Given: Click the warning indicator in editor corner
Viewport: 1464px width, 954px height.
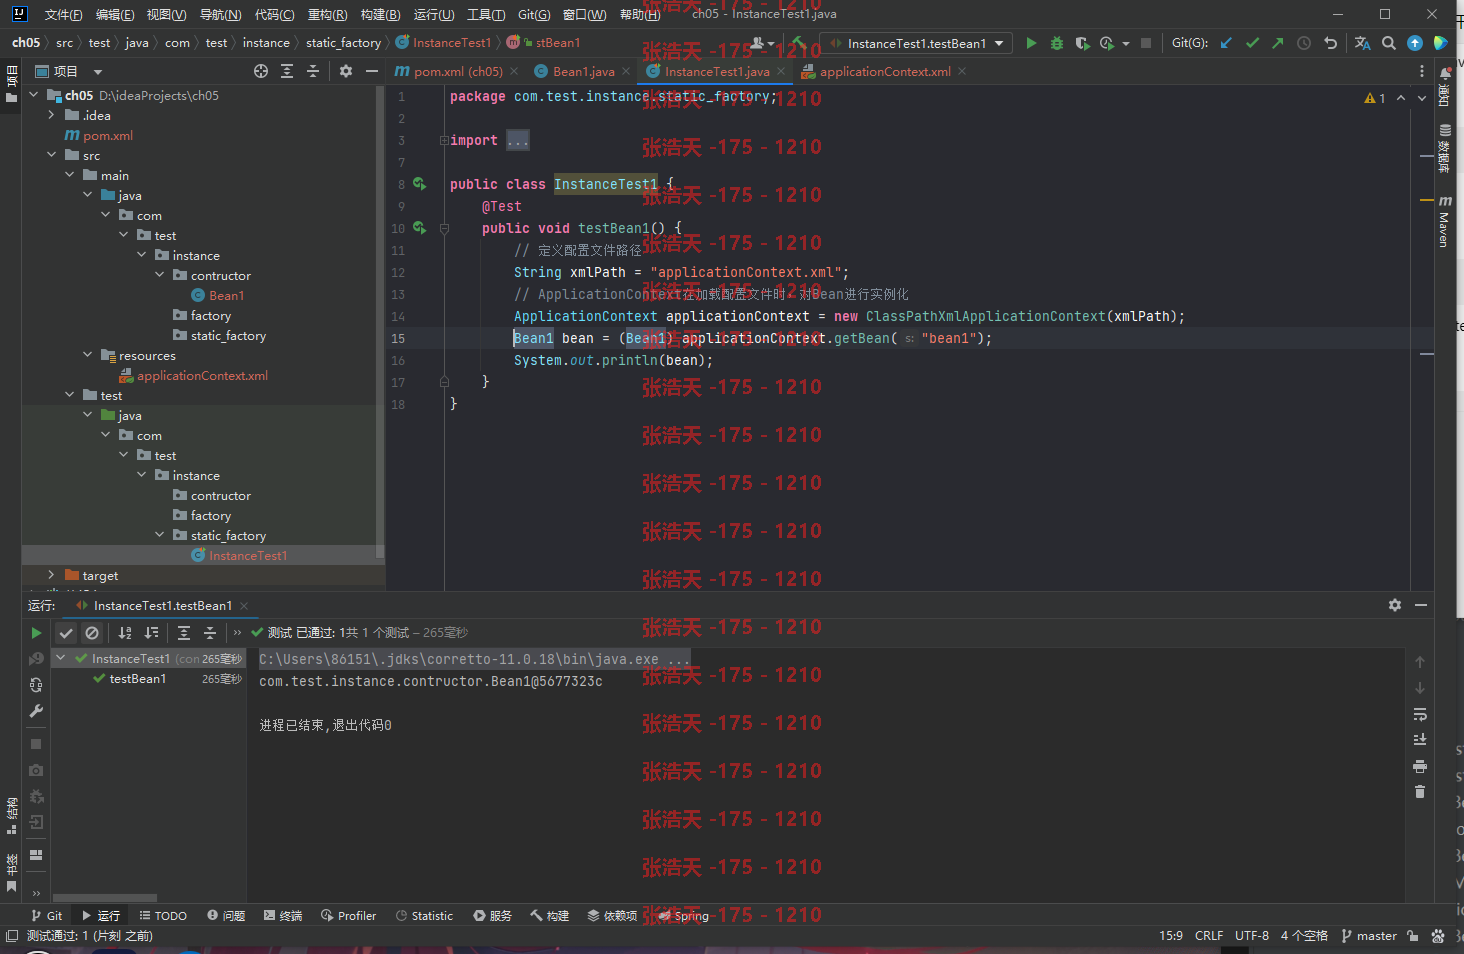Looking at the screenshot, I should pyautogui.click(x=1375, y=98).
